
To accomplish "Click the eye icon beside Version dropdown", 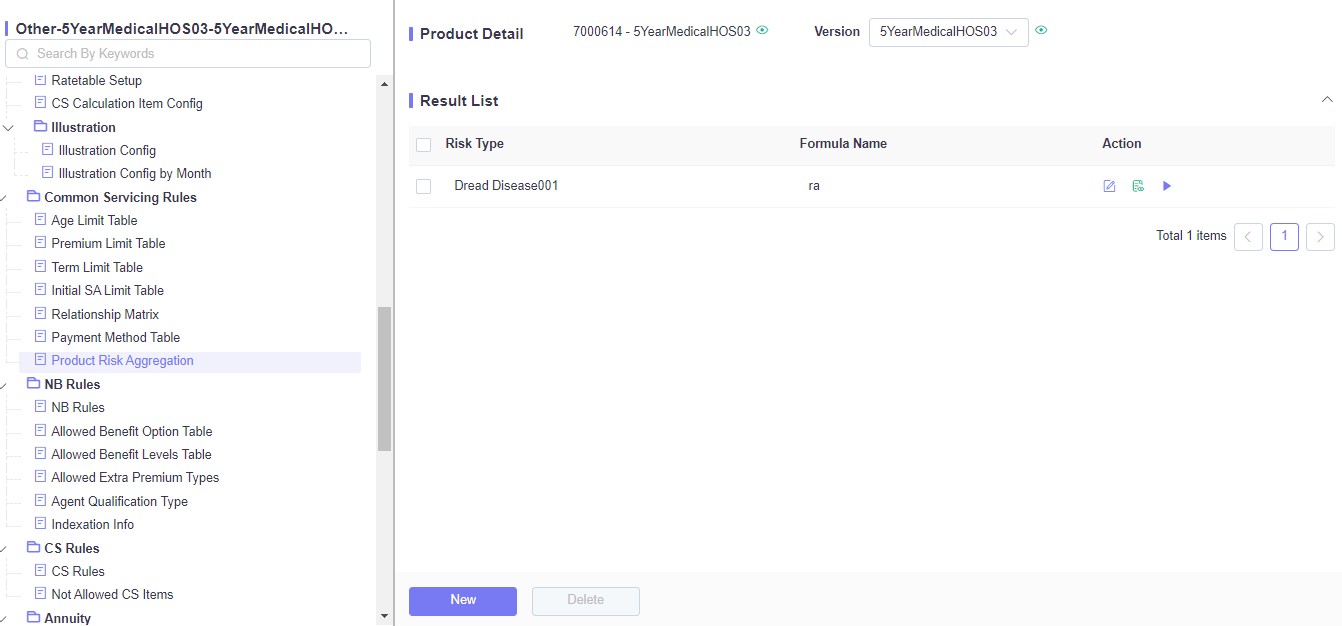I will 1041,30.
